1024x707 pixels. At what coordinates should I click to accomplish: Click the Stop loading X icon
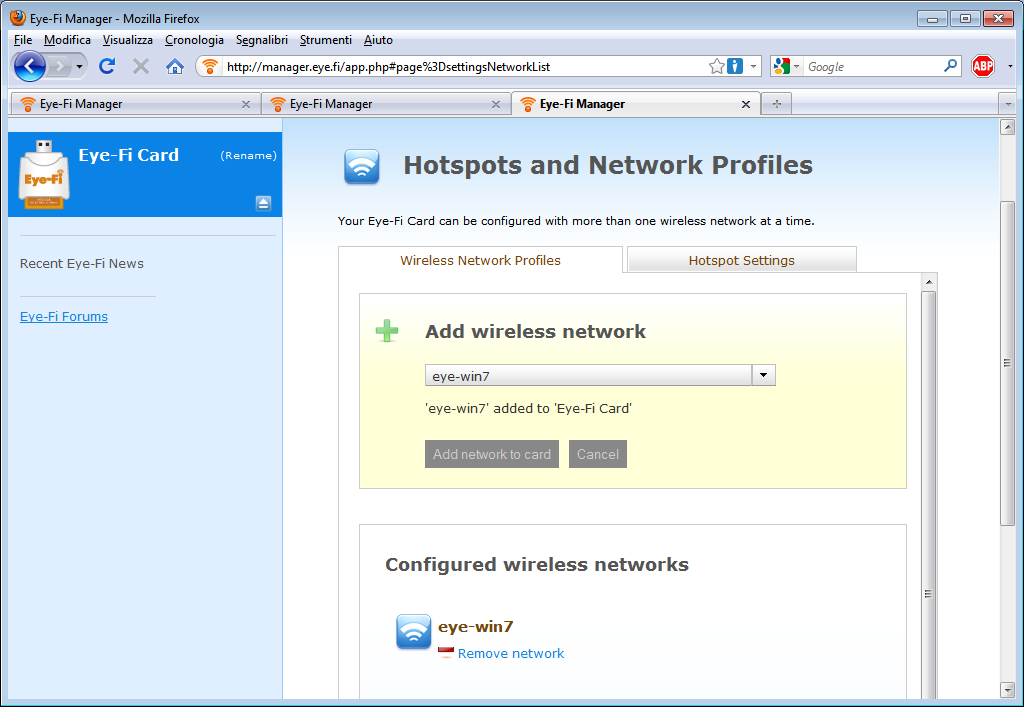click(140, 66)
